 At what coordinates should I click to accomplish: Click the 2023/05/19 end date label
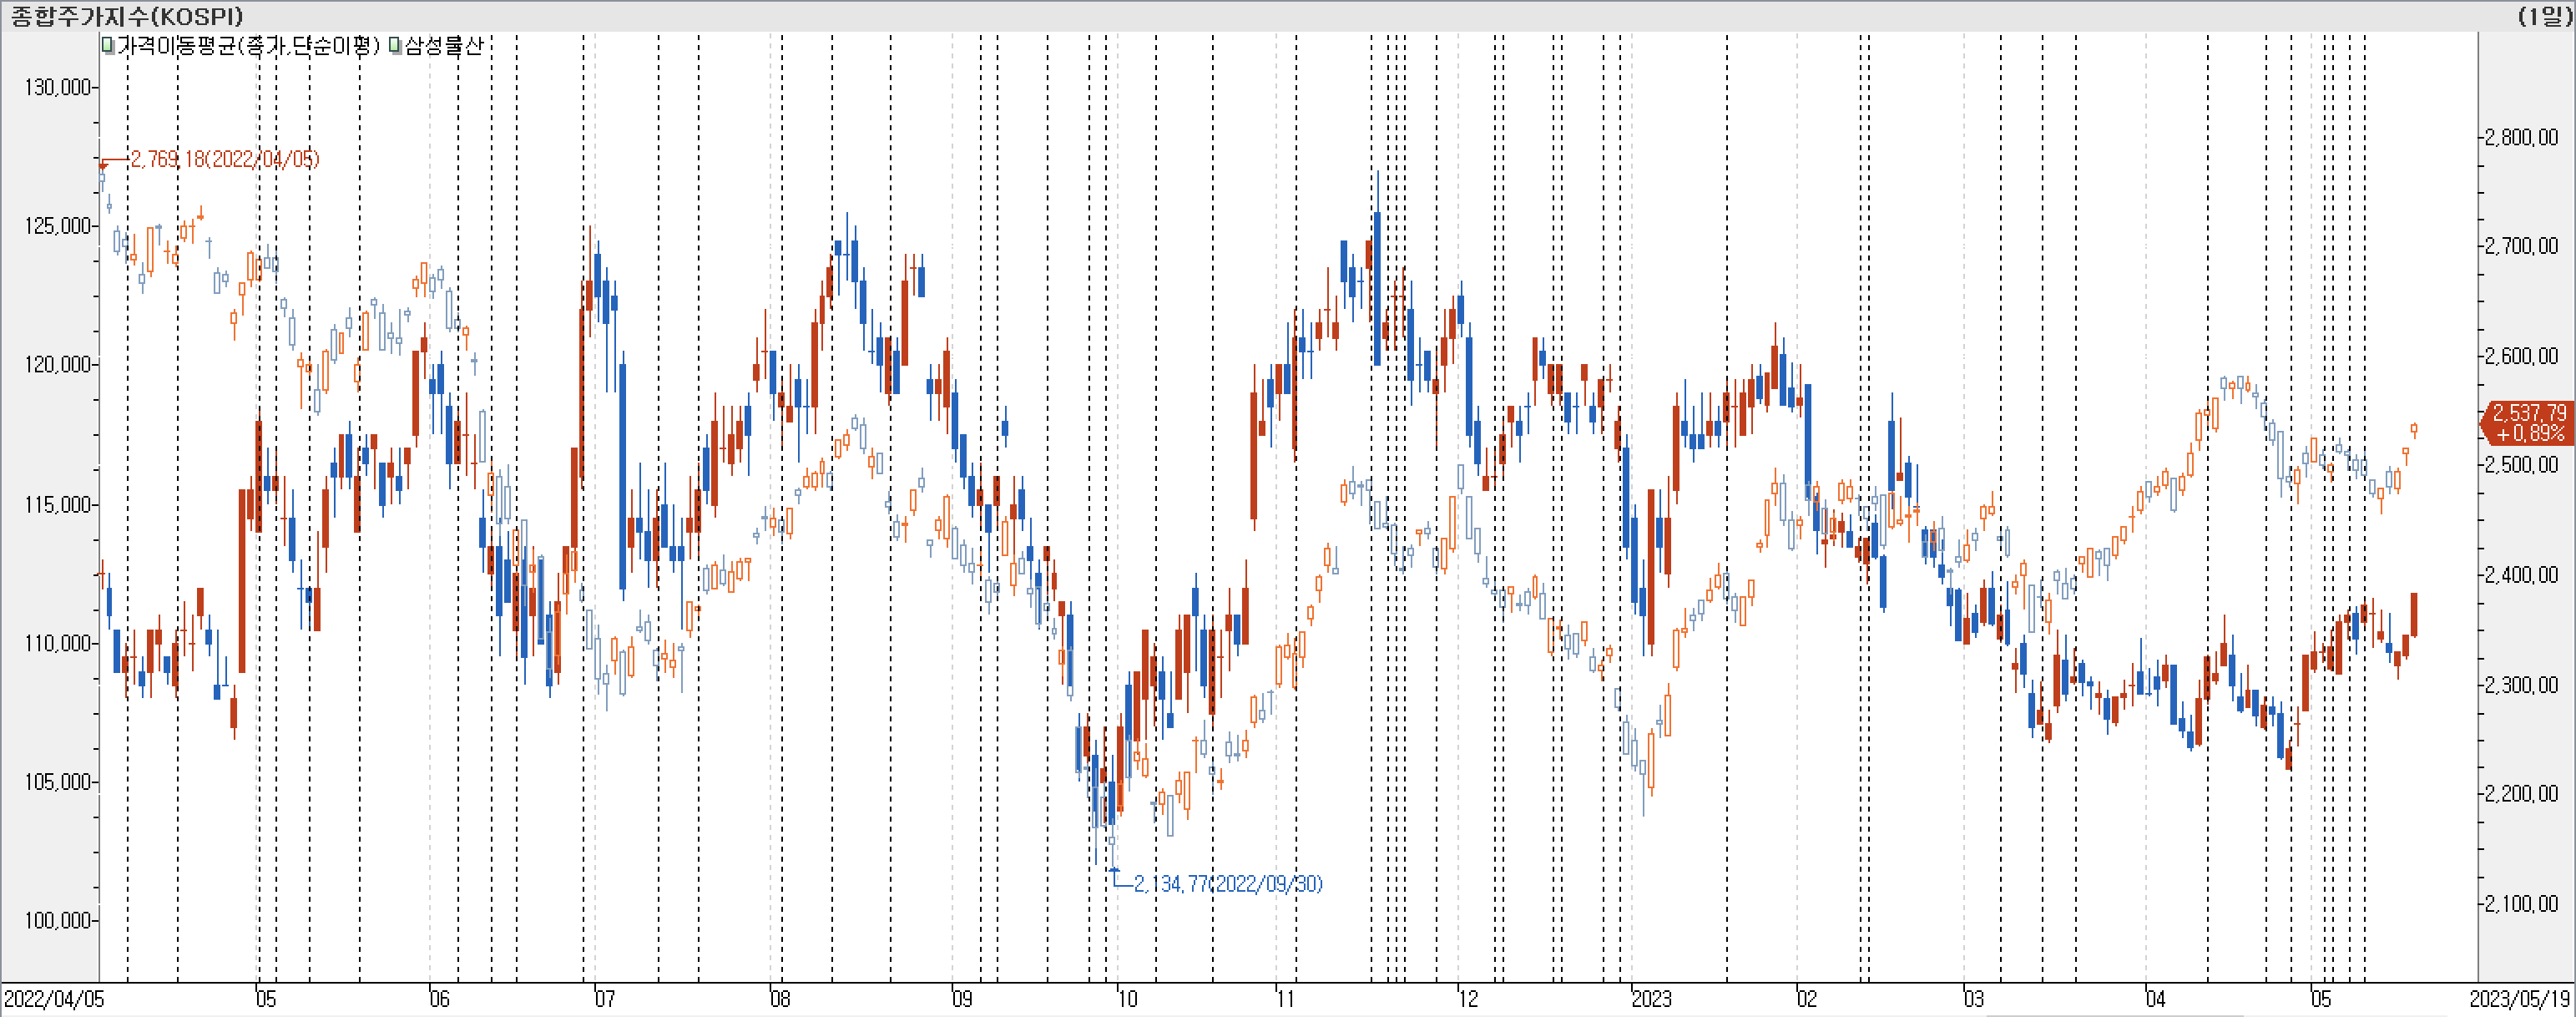click(x=2519, y=999)
